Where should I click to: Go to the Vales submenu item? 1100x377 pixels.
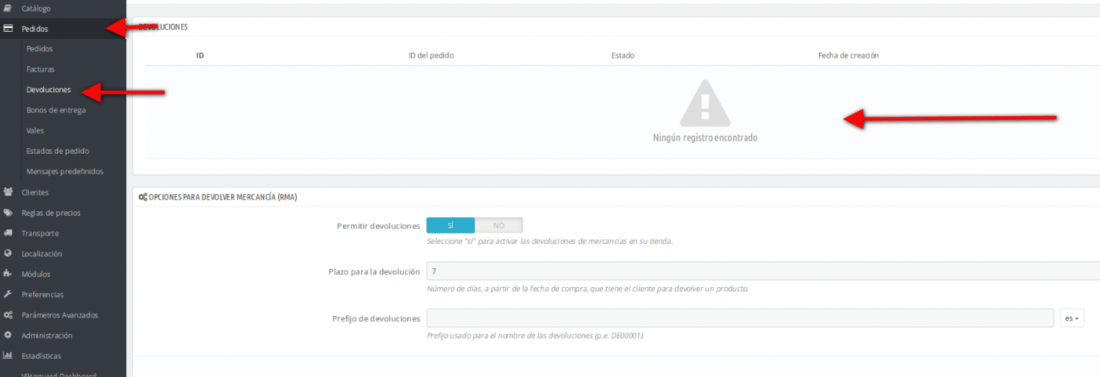pyautogui.click(x=35, y=131)
